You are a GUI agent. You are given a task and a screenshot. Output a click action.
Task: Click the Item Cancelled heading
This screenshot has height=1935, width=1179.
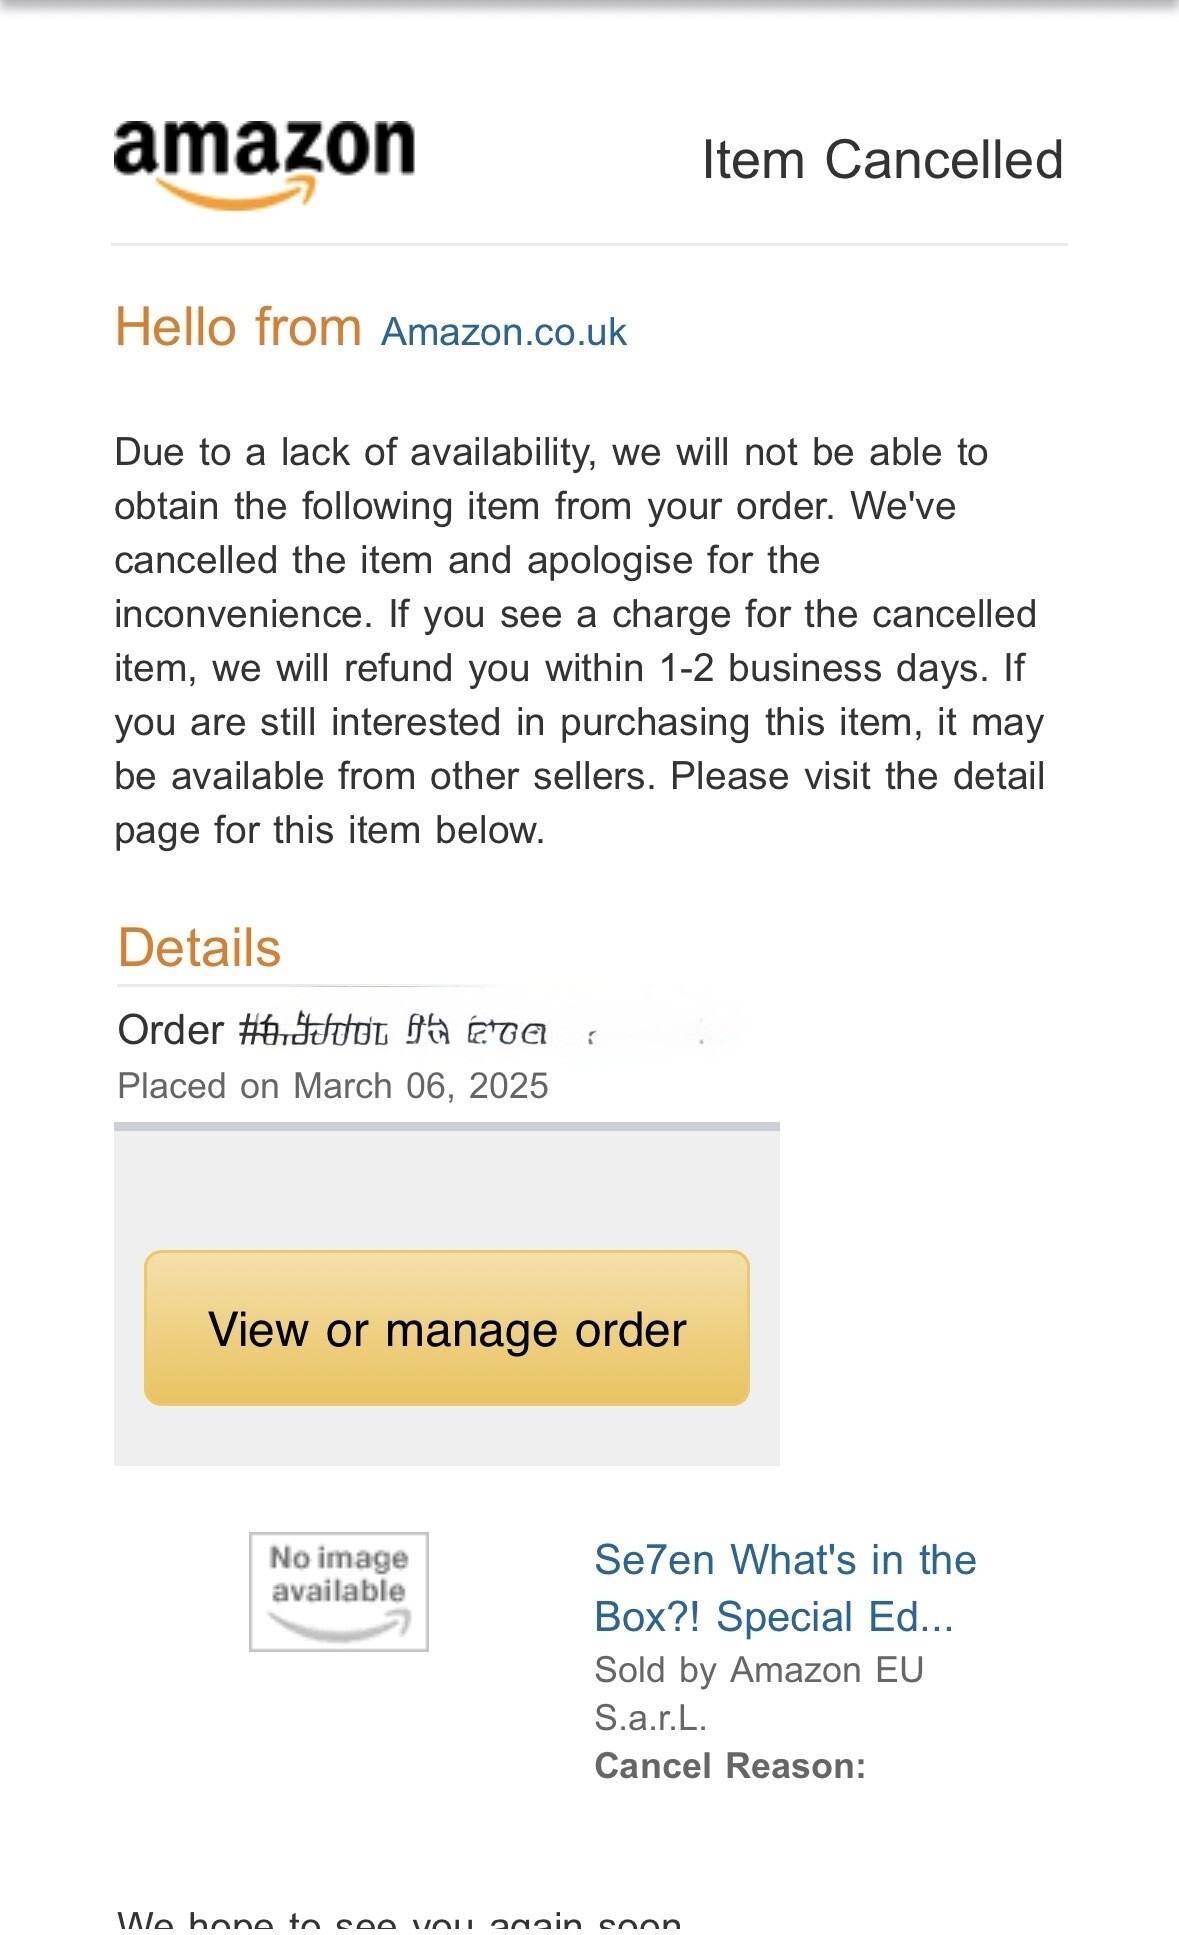point(882,160)
